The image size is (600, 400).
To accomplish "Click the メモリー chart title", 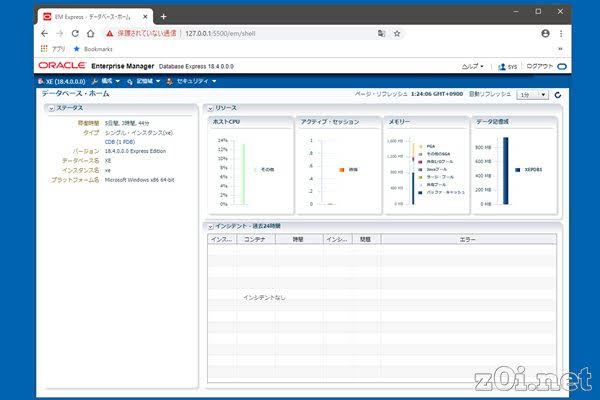I will point(399,122).
